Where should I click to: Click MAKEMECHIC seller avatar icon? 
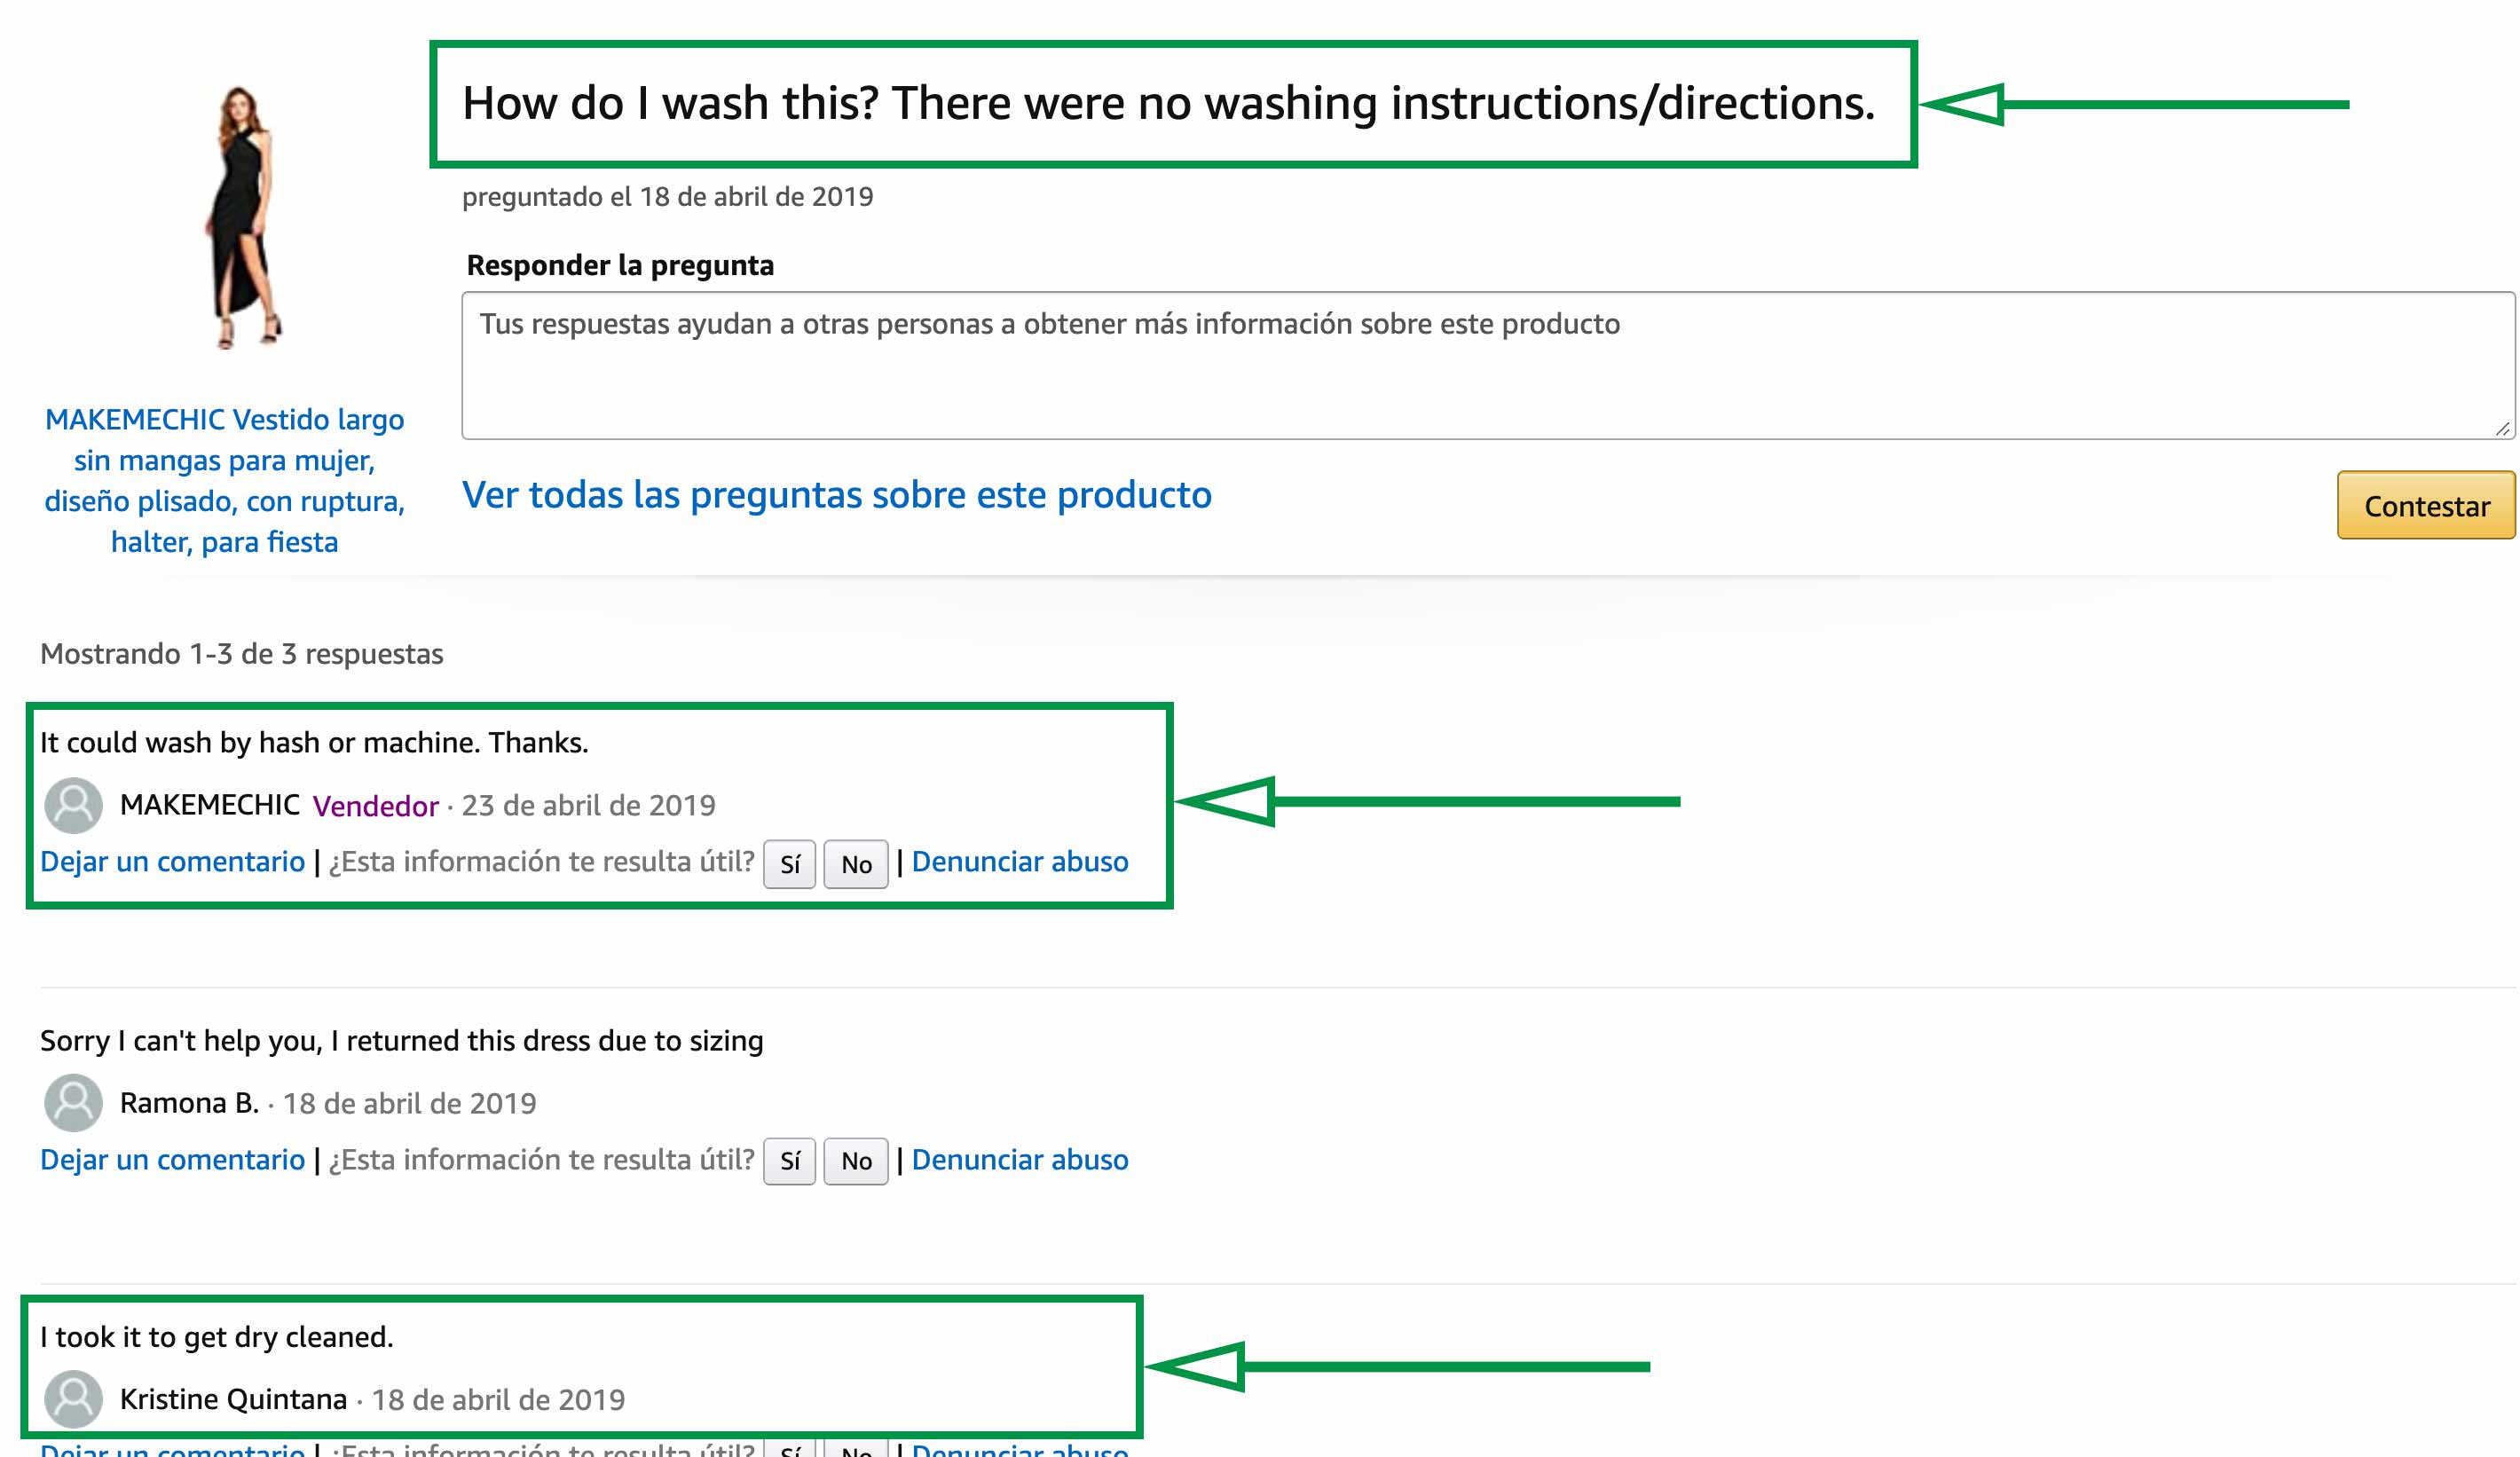click(74, 806)
